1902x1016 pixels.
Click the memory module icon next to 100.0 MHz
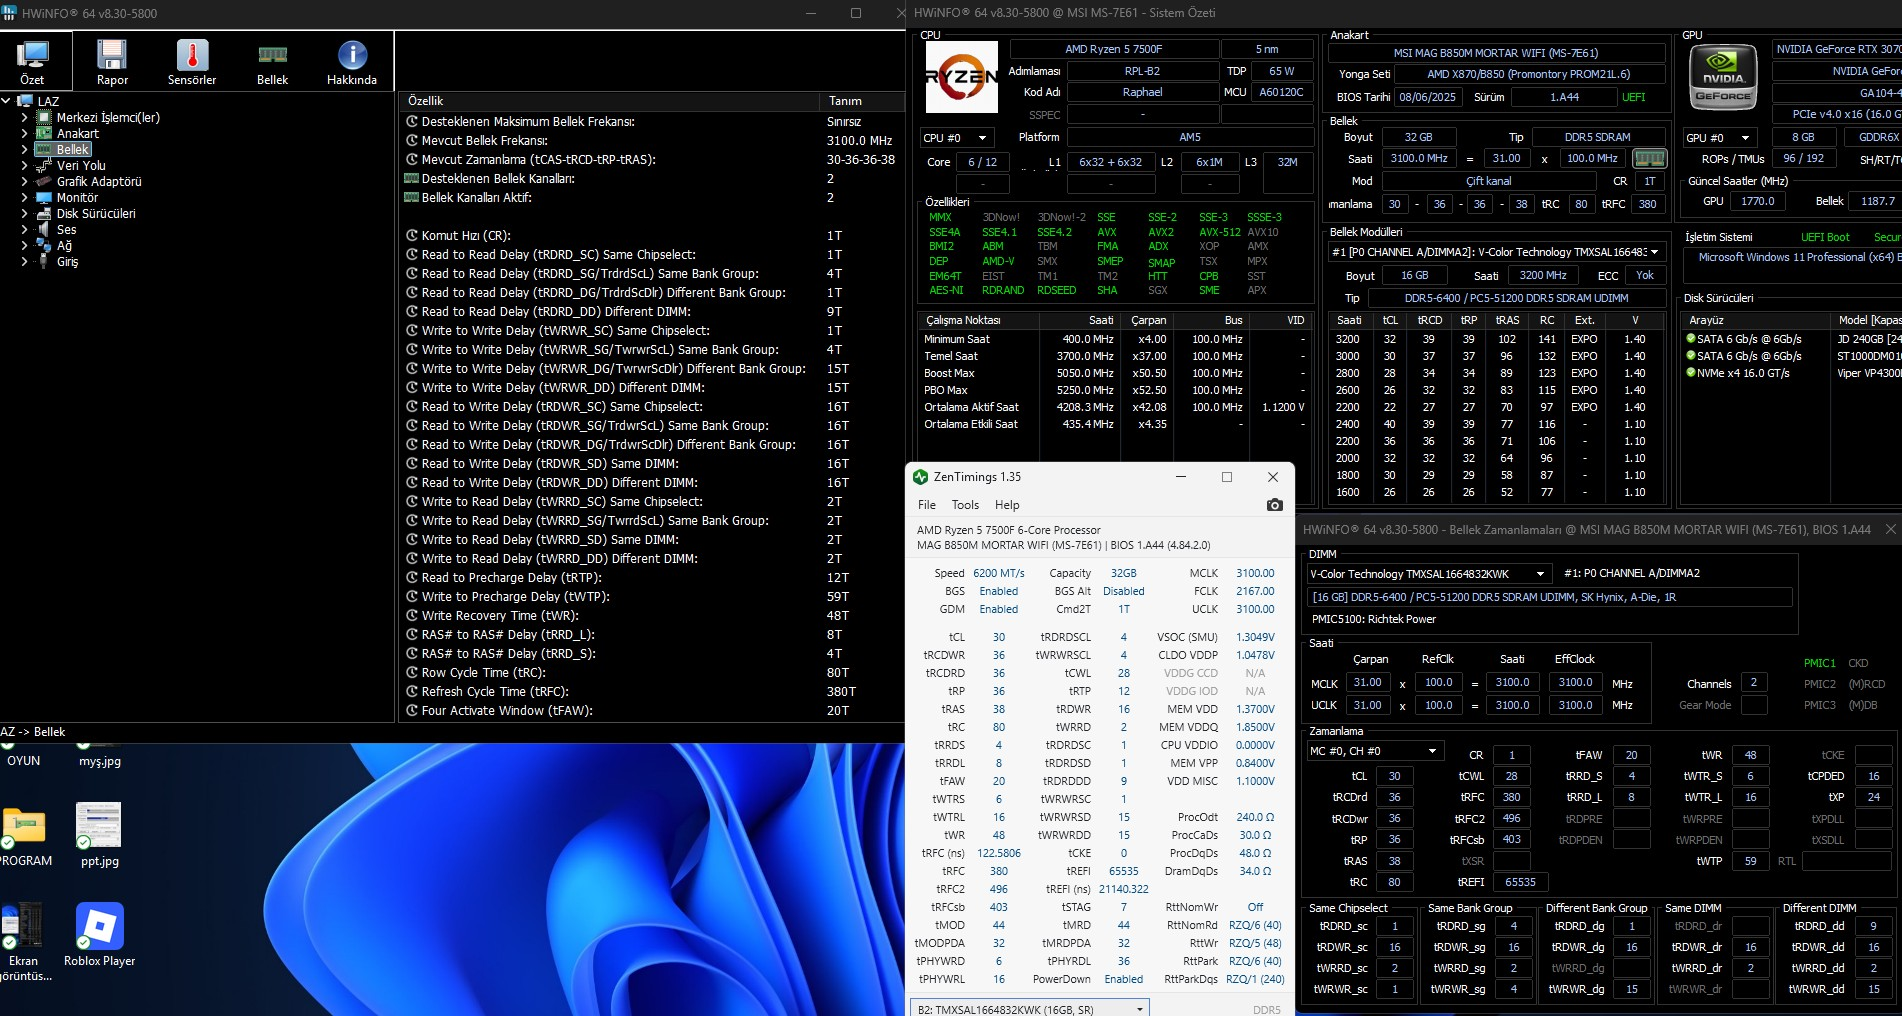pos(1649,158)
